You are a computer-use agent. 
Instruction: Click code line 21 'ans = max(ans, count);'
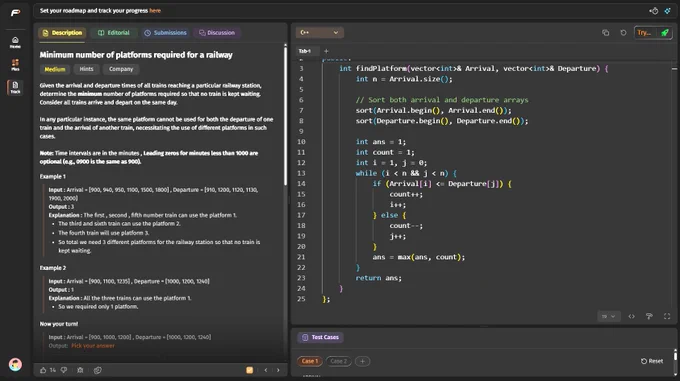pos(418,257)
